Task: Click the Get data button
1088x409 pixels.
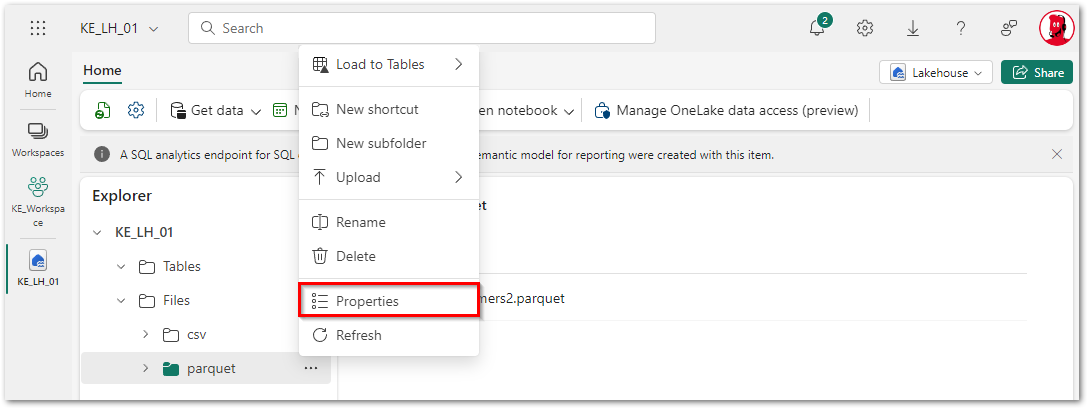Action: [x=207, y=110]
